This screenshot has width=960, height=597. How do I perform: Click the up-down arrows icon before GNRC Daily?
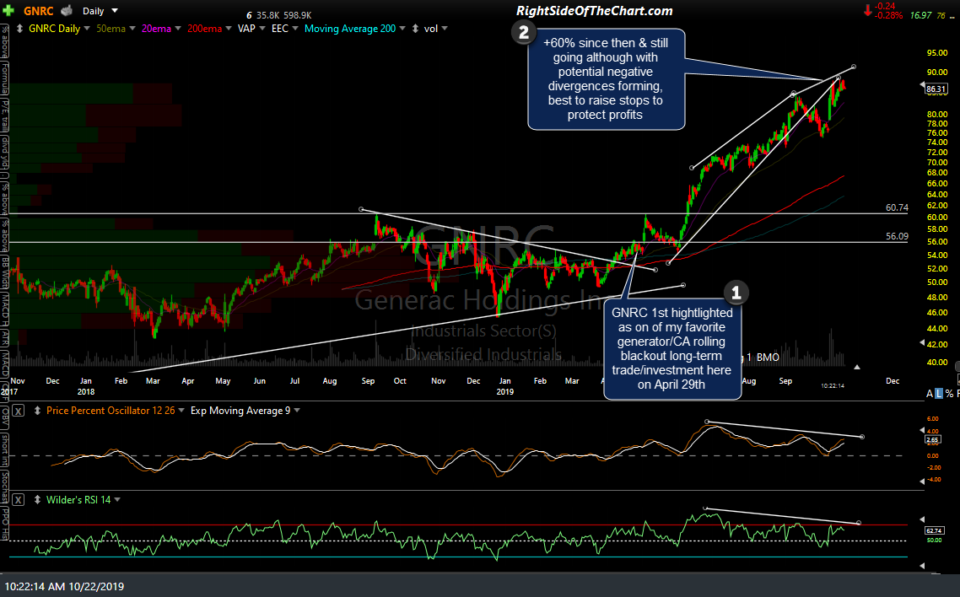18,28
